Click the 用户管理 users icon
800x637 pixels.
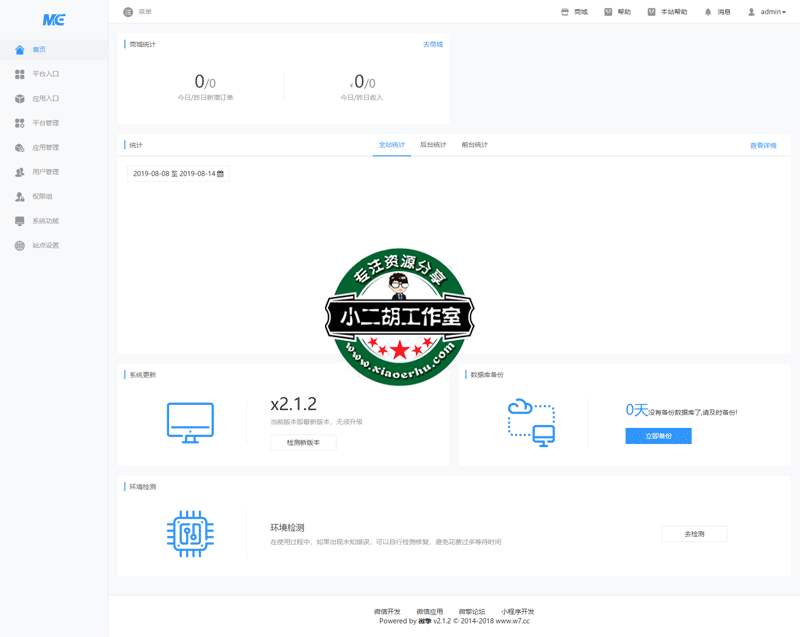20,172
